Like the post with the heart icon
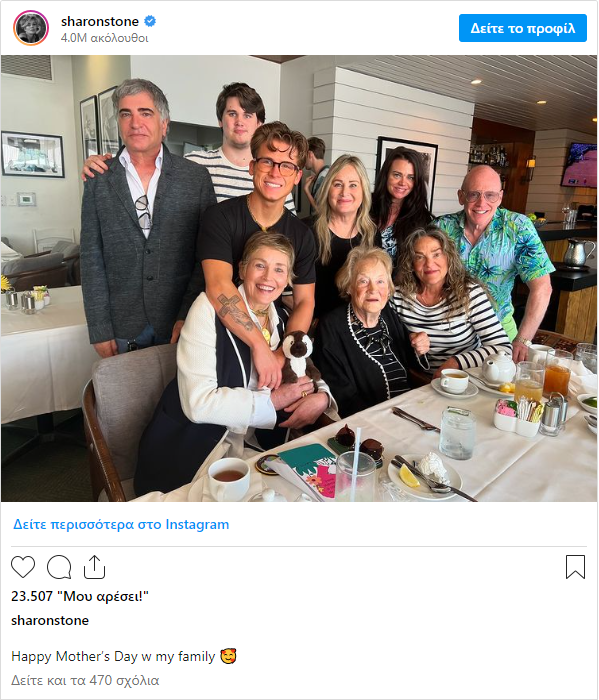The width and height of the screenshot is (599, 700). click(x=23, y=567)
